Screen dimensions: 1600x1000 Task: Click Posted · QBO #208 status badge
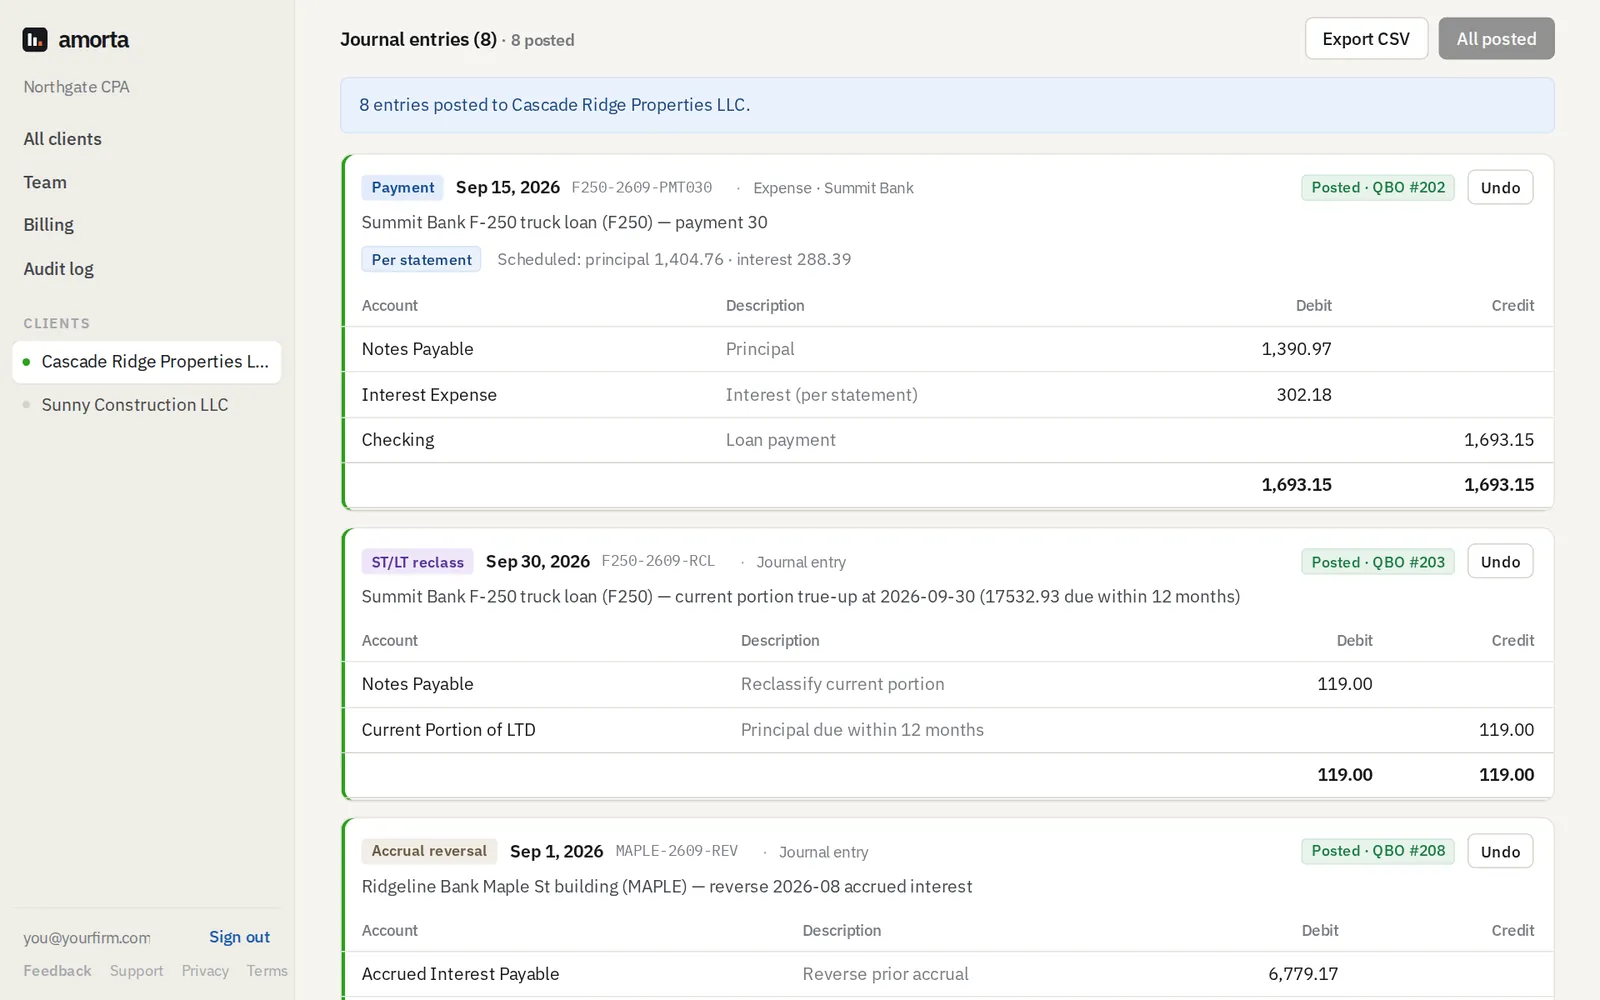tap(1378, 851)
